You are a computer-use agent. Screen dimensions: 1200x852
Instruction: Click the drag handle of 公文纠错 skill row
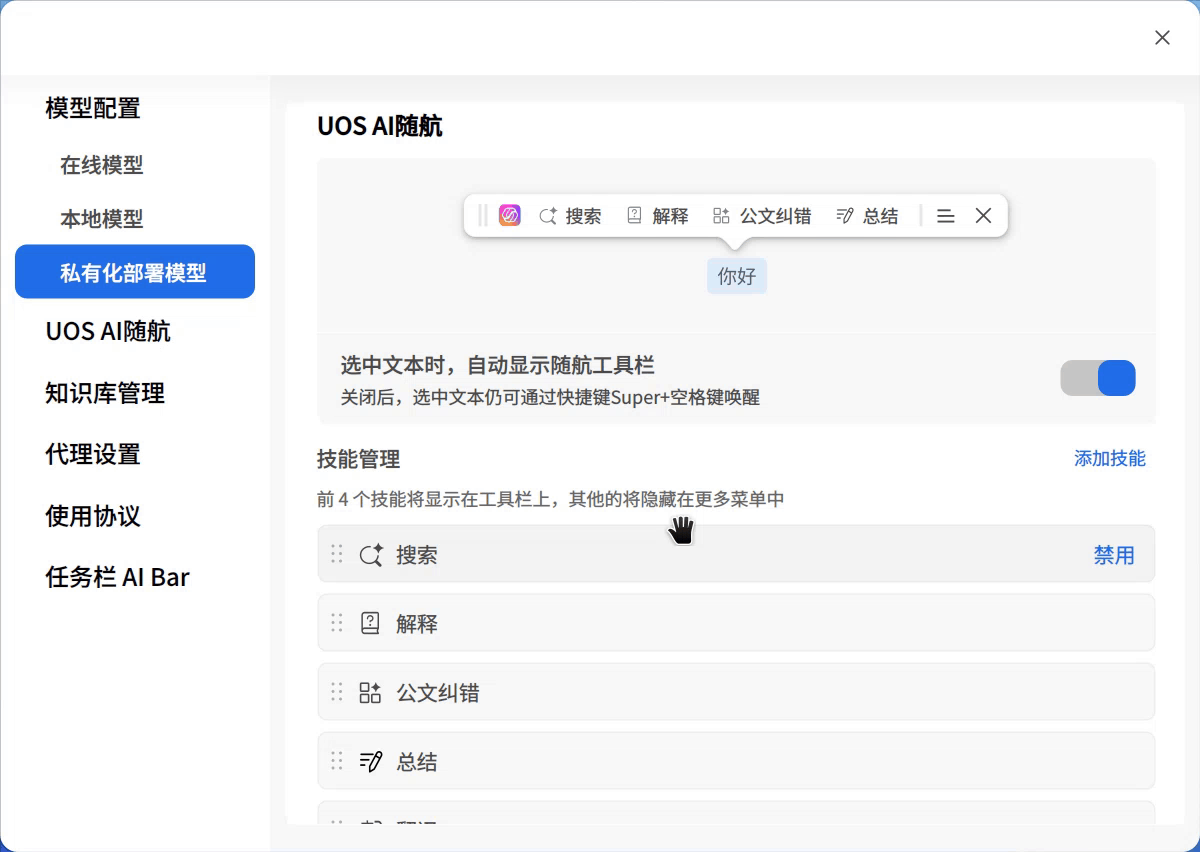click(x=337, y=692)
